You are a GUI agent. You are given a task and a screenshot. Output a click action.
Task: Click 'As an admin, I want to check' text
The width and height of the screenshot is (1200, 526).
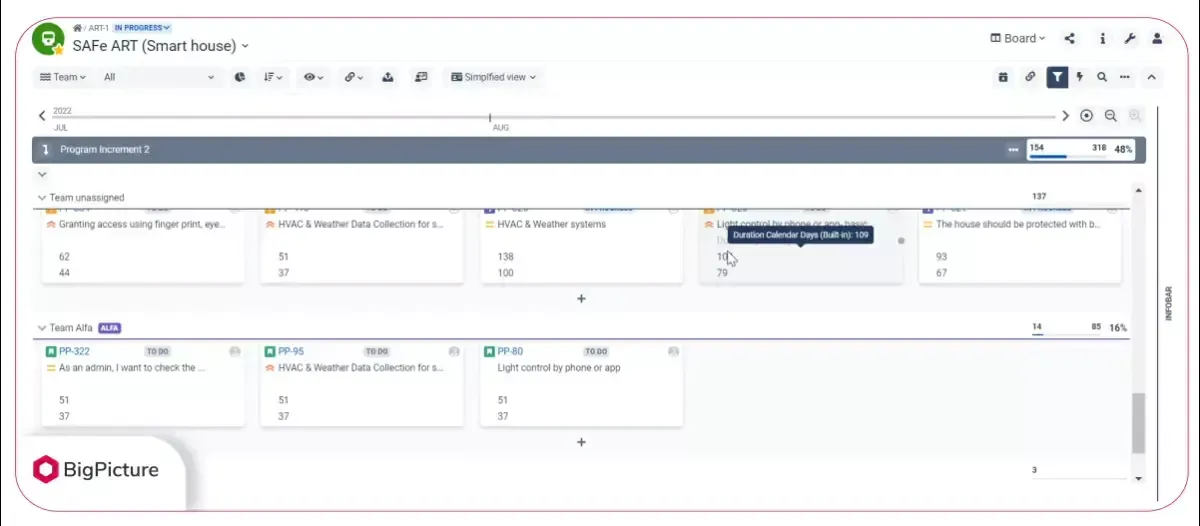[132, 368]
